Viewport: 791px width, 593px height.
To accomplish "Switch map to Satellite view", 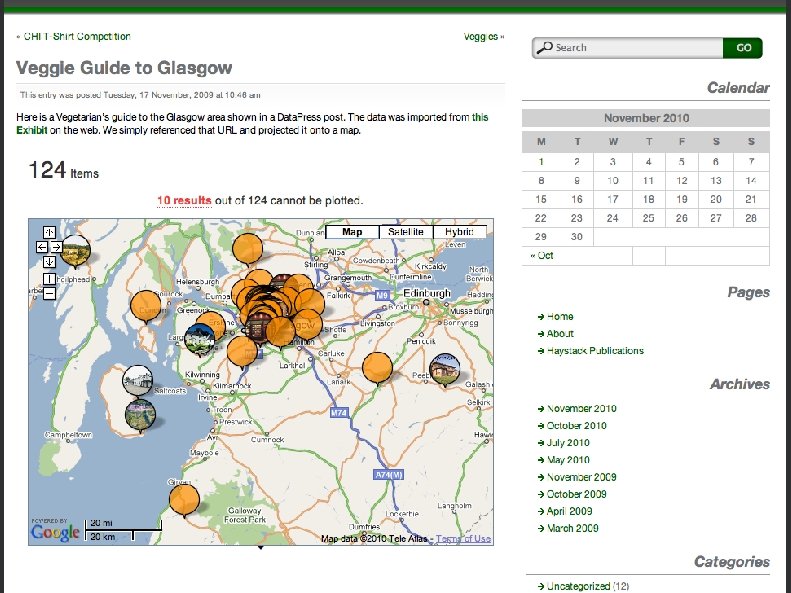I will click(406, 232).
